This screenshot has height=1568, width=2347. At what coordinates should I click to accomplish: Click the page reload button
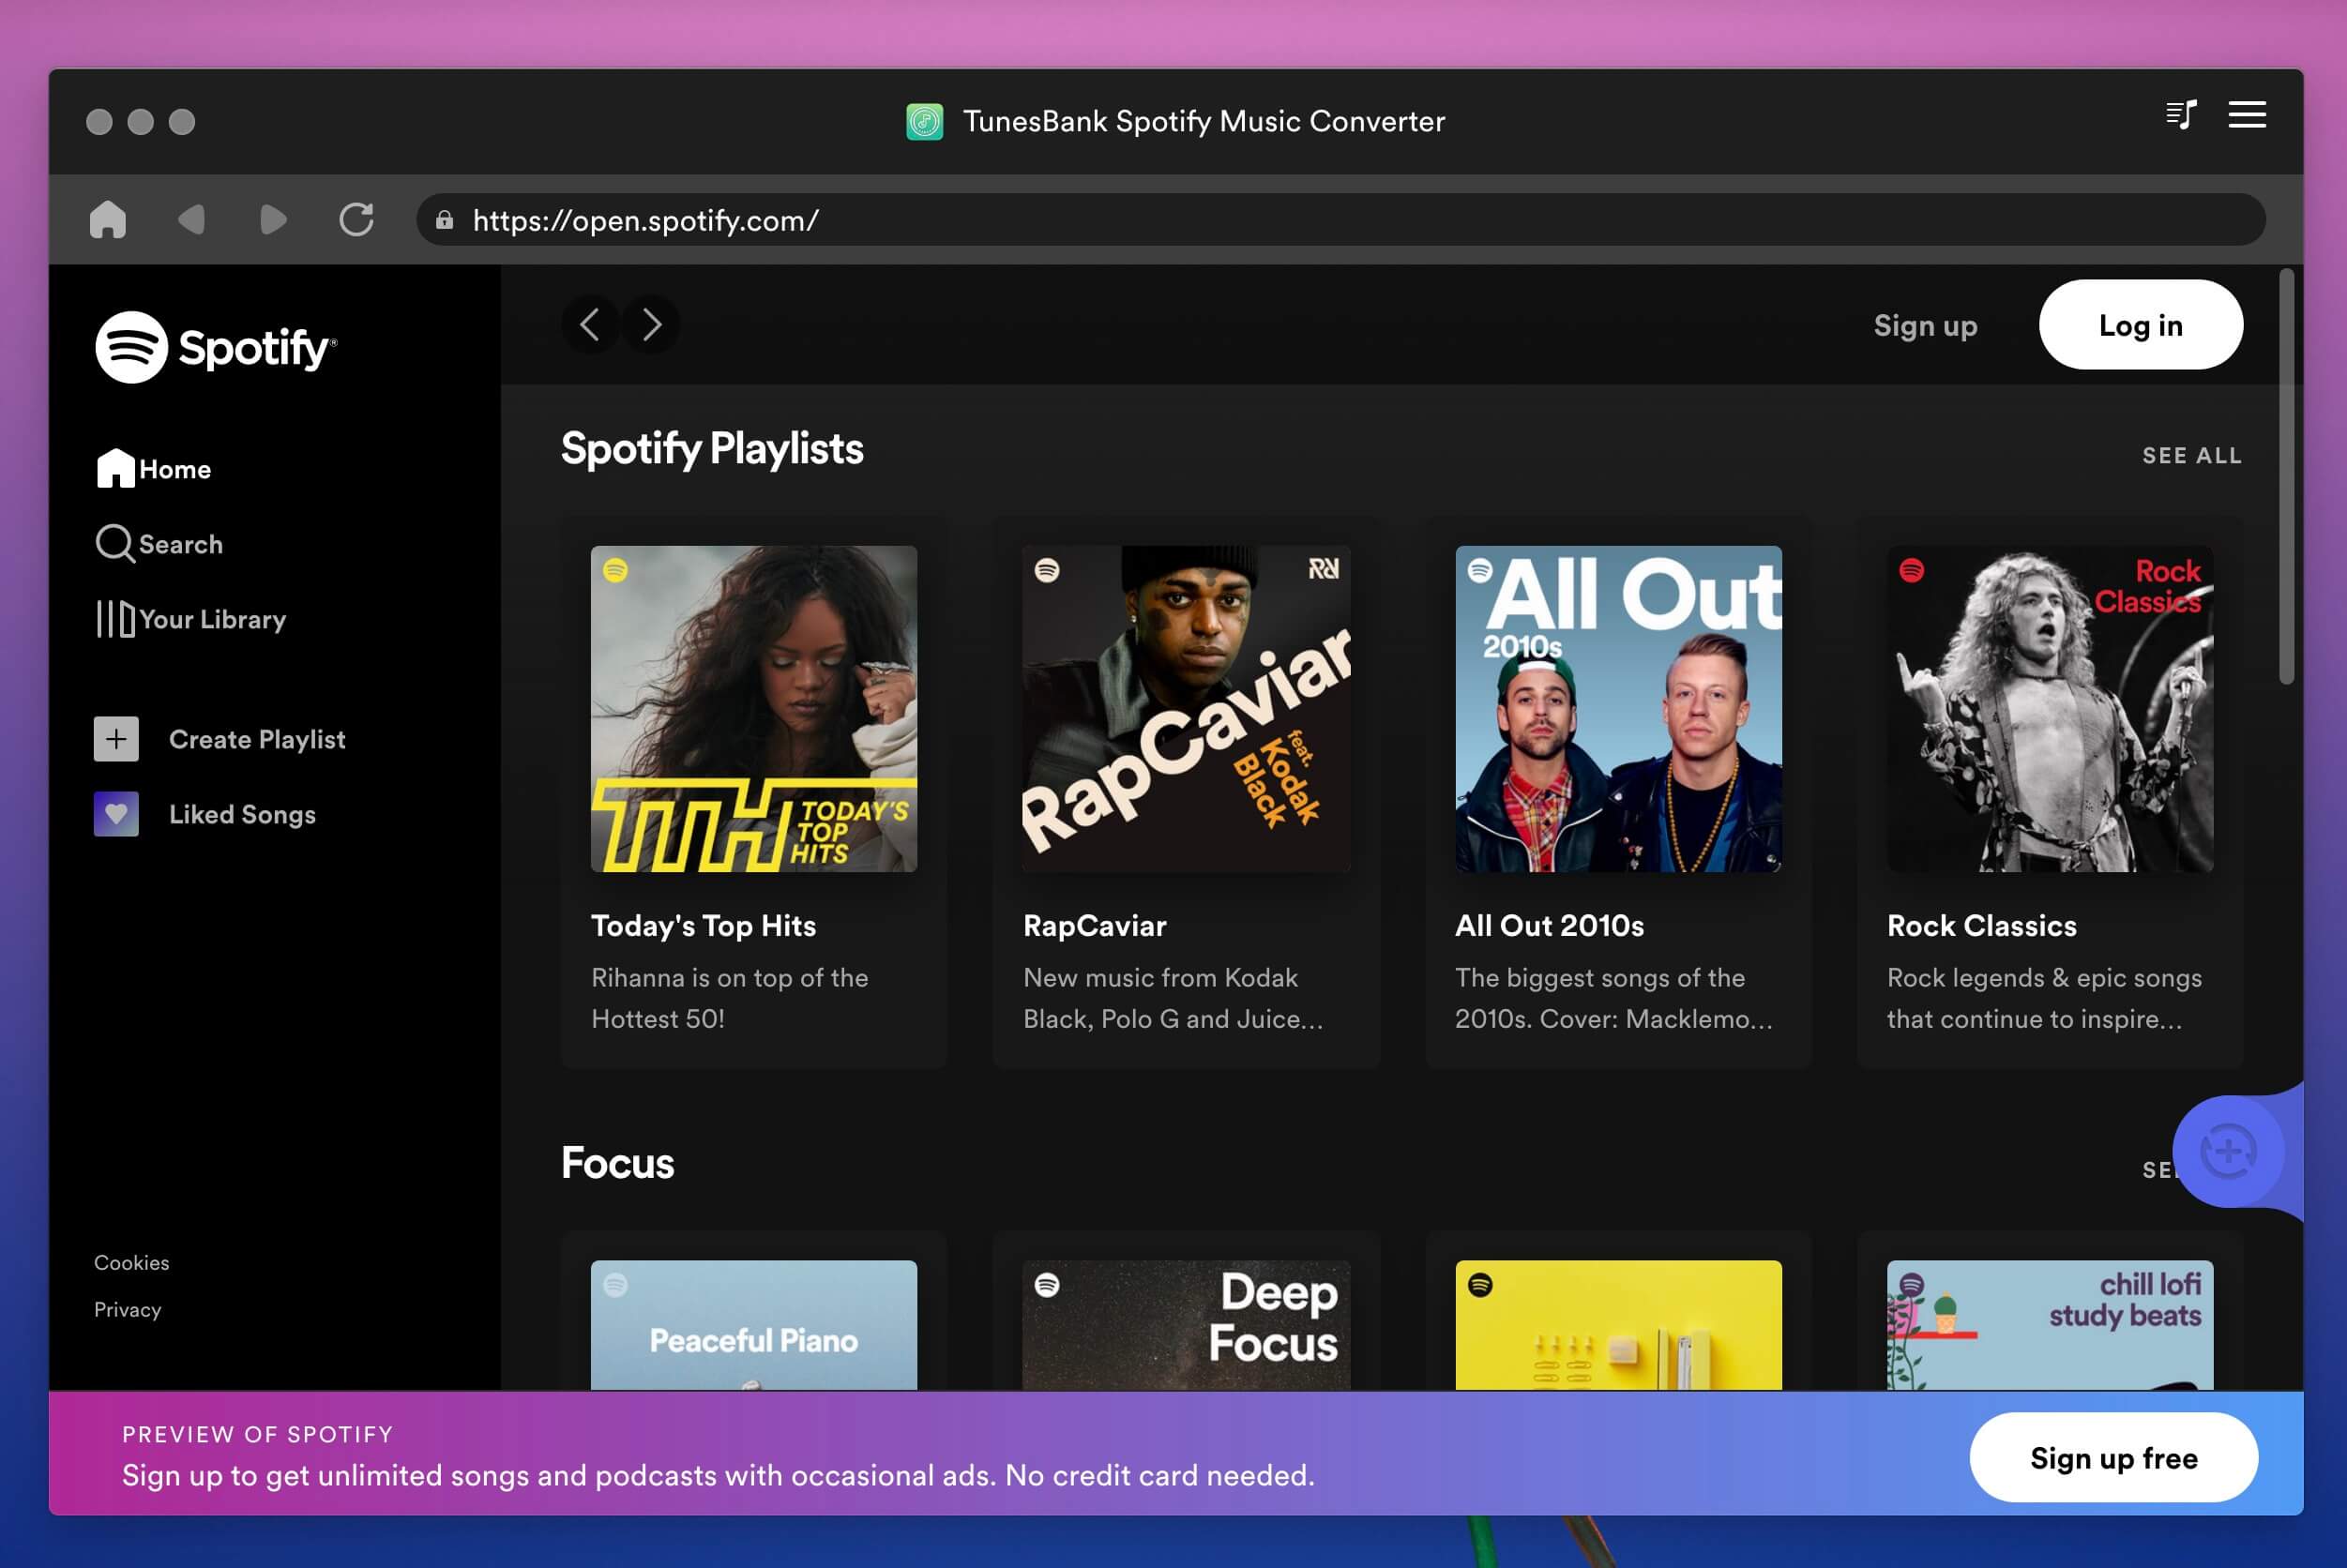[356, 219]
